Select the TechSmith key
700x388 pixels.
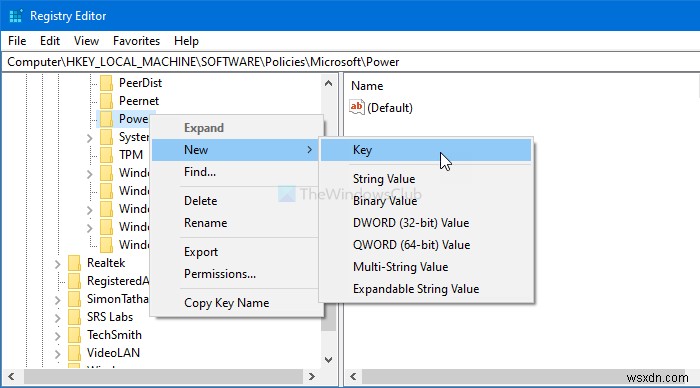pyautogui.click(x=114, y=335)
